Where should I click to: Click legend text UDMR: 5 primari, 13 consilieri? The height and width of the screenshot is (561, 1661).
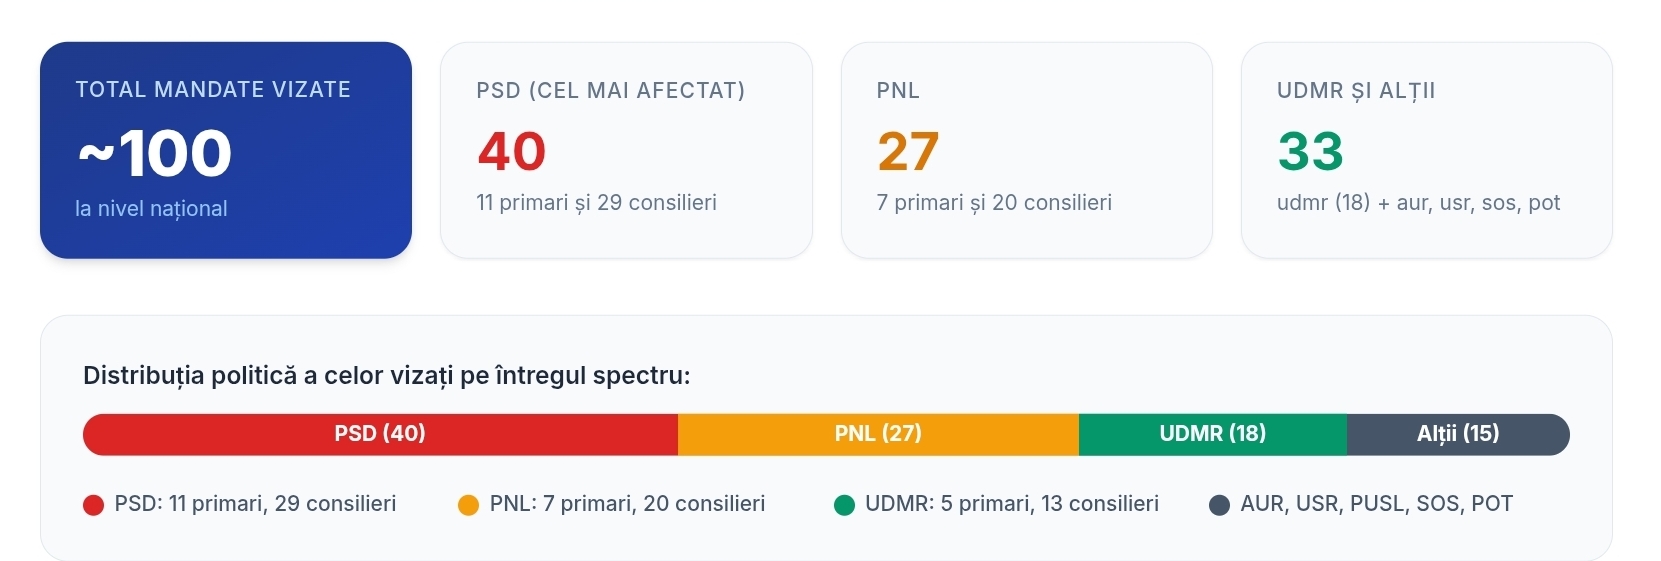[x=1012, y=504]
